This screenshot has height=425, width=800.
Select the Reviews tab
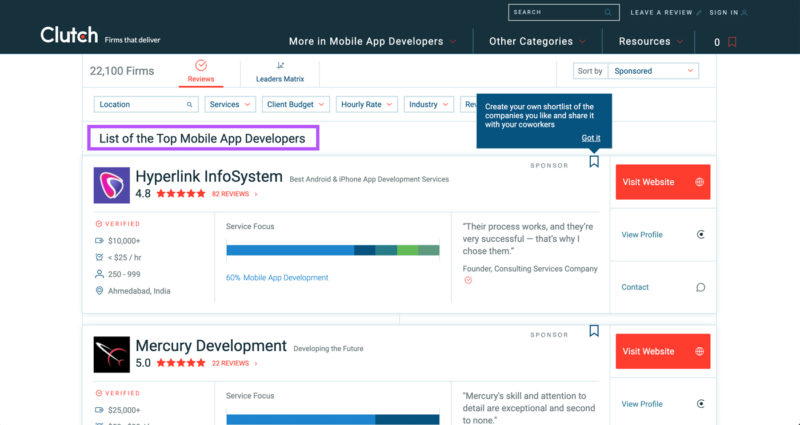click(x=201, y=71)
